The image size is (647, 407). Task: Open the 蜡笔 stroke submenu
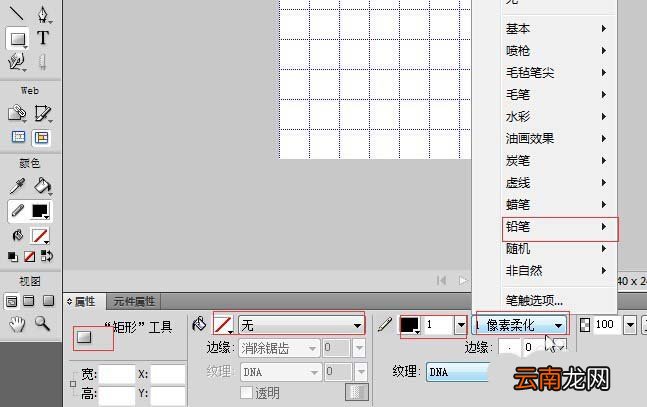559,204
